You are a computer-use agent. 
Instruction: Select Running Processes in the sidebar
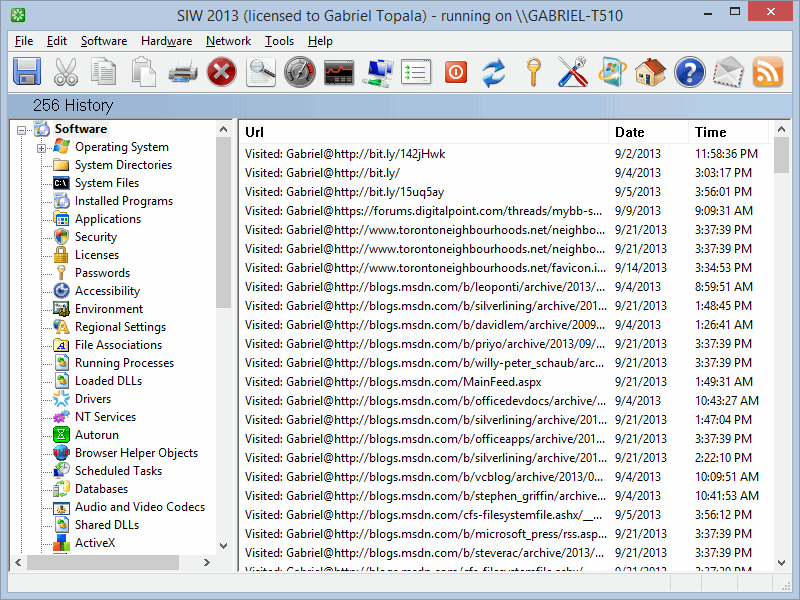click(x=124, y=363)
